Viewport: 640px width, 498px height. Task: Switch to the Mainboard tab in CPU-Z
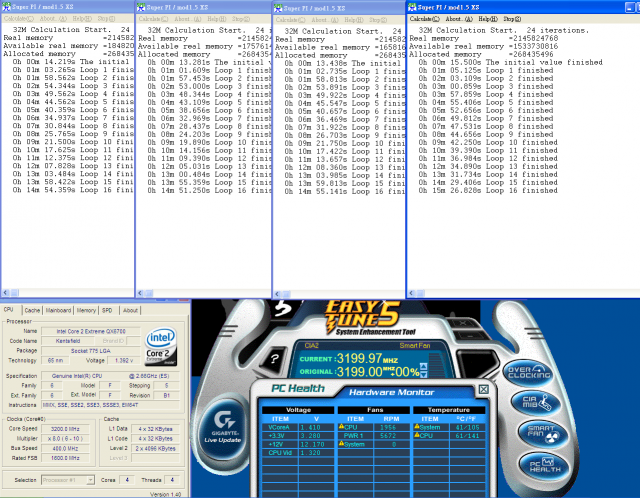coord(58,310)
